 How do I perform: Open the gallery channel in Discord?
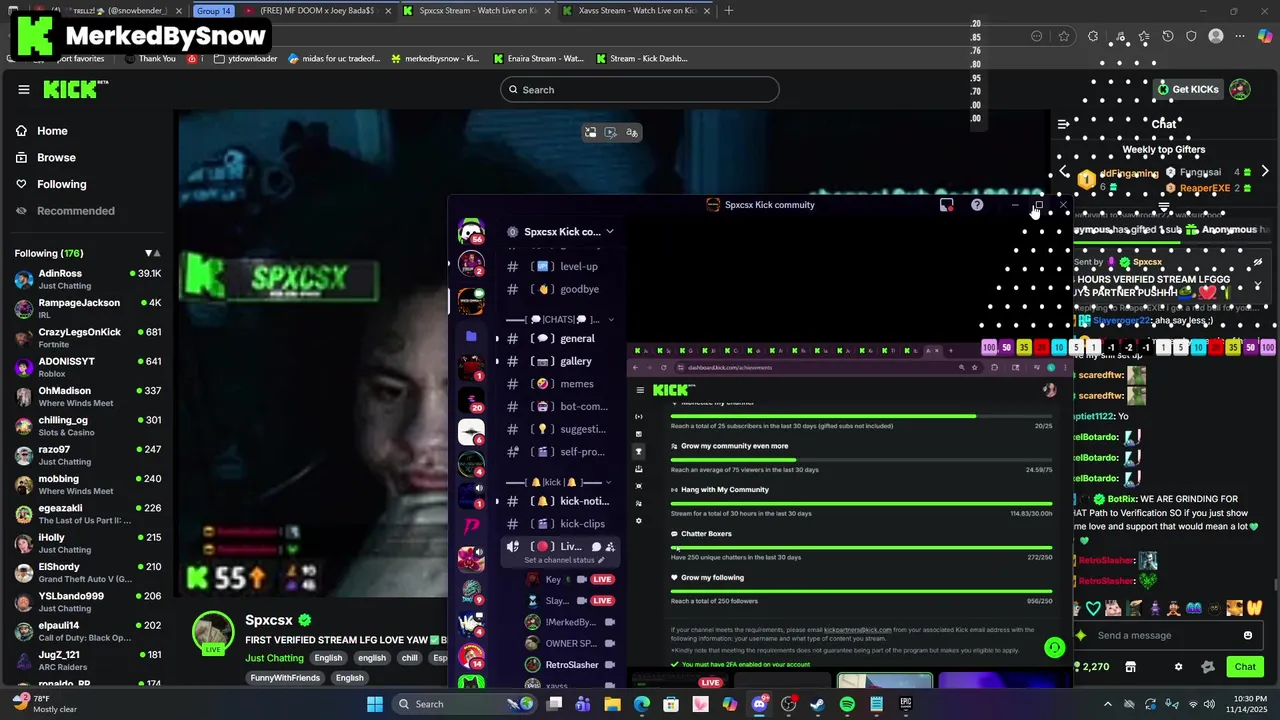click(x=560, y=361)
